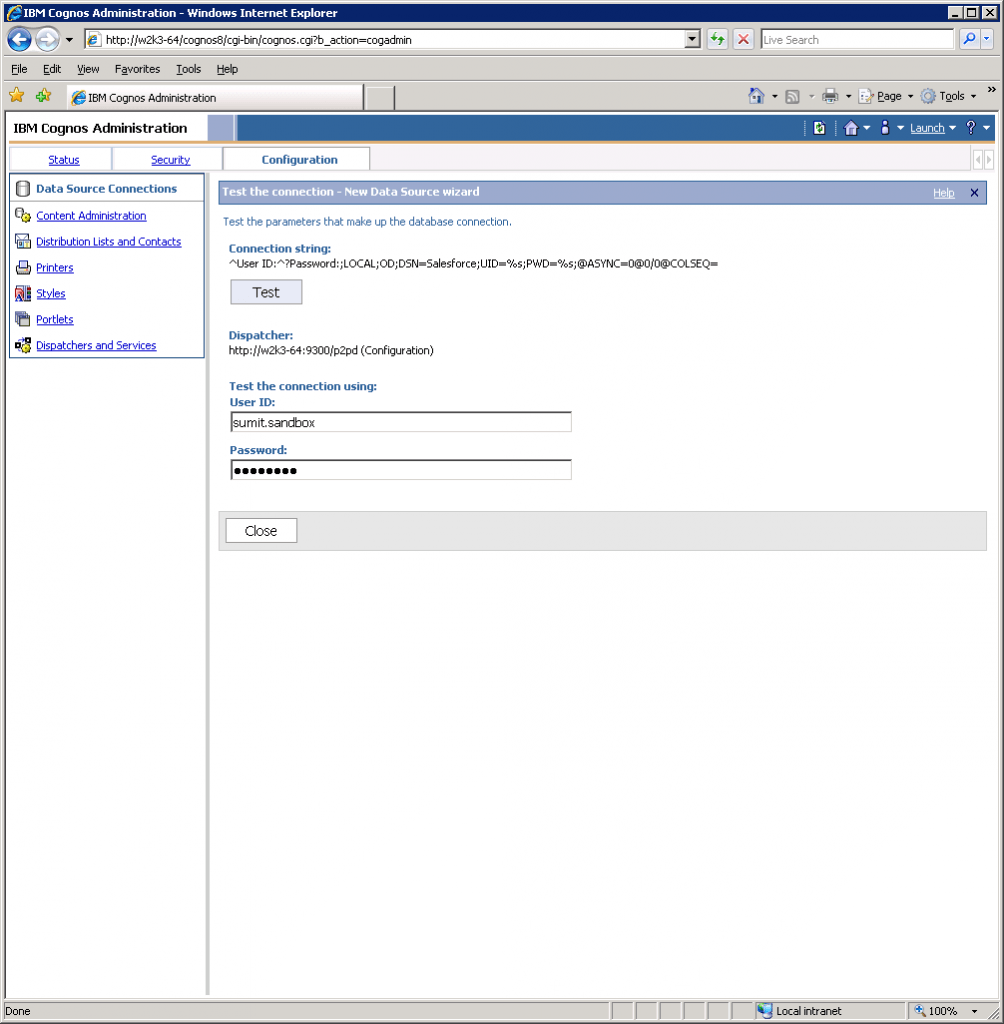Image resolution: width=1004 pixels, height=1024 pixels.
Task: Click the Distribution Lists icon
Action: [x=23, y=242]
